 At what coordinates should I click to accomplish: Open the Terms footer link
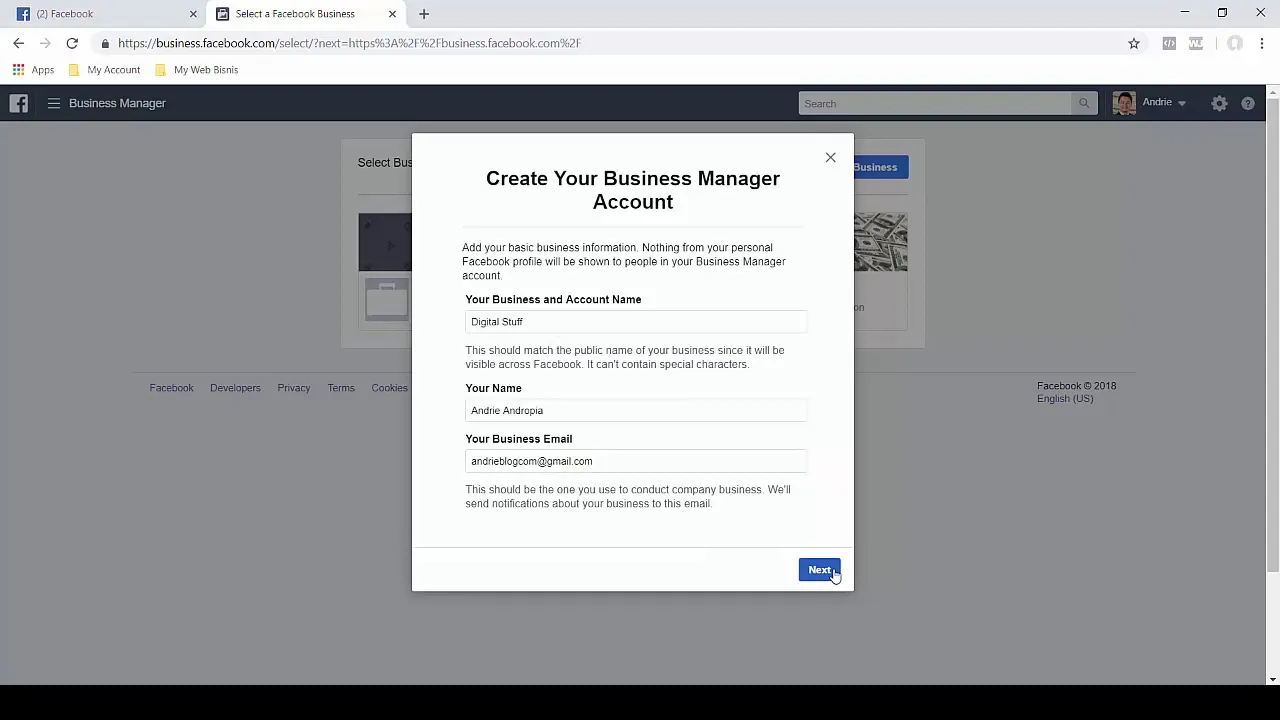point(341,388)
